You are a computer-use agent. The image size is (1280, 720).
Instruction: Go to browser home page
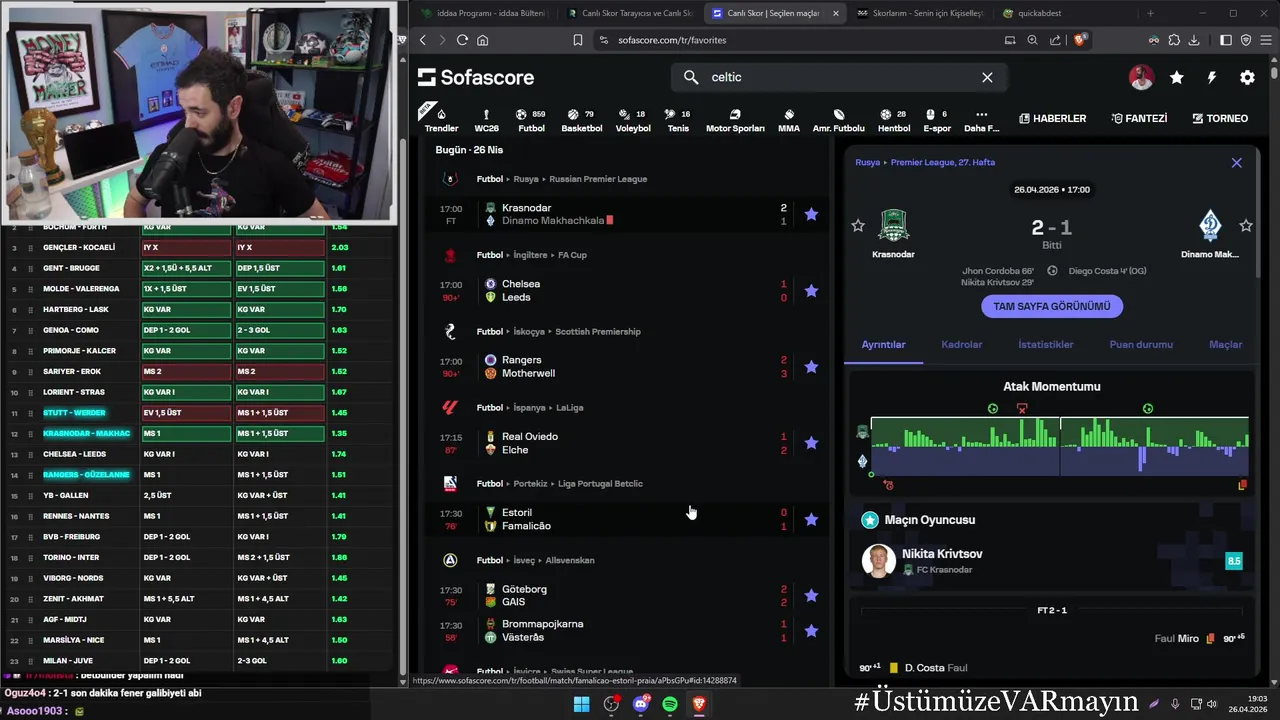[x=482, y=40]
